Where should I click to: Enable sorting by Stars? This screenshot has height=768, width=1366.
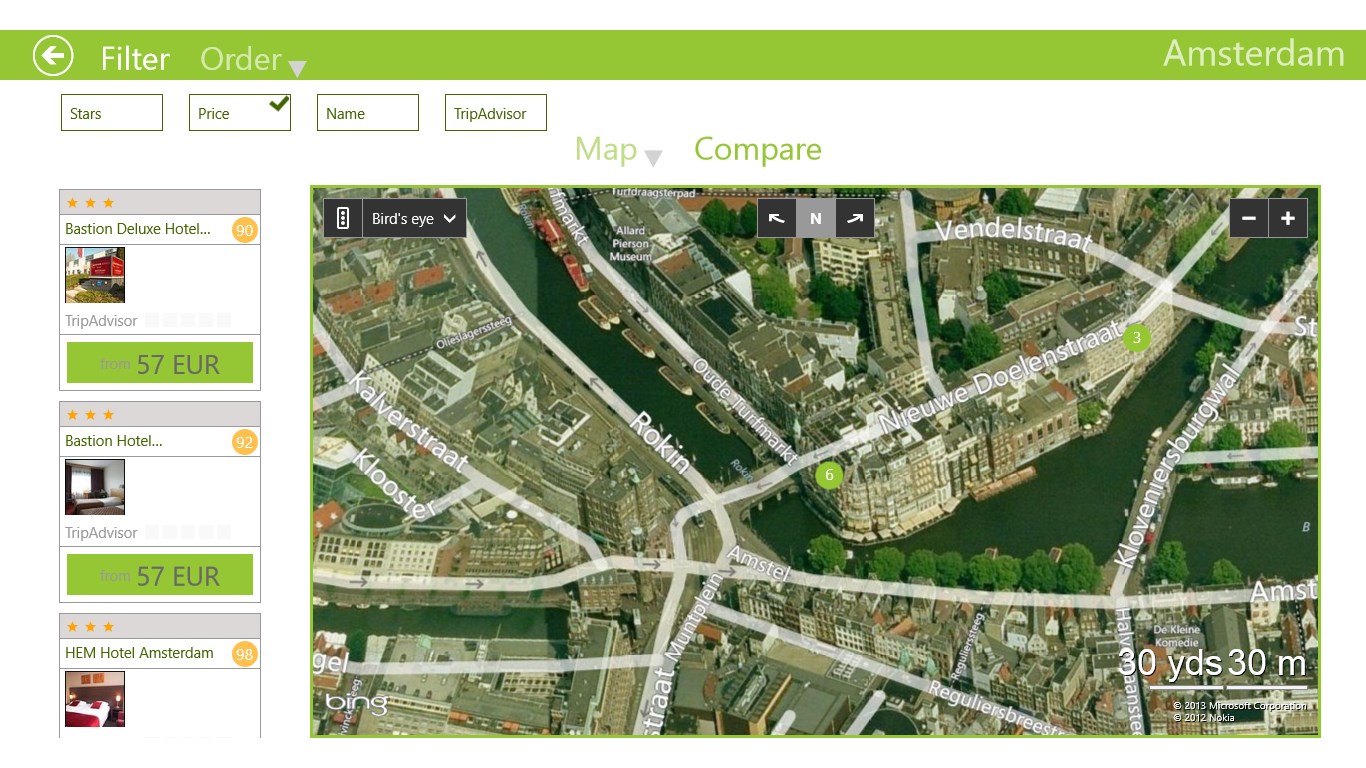click(111, 113)
